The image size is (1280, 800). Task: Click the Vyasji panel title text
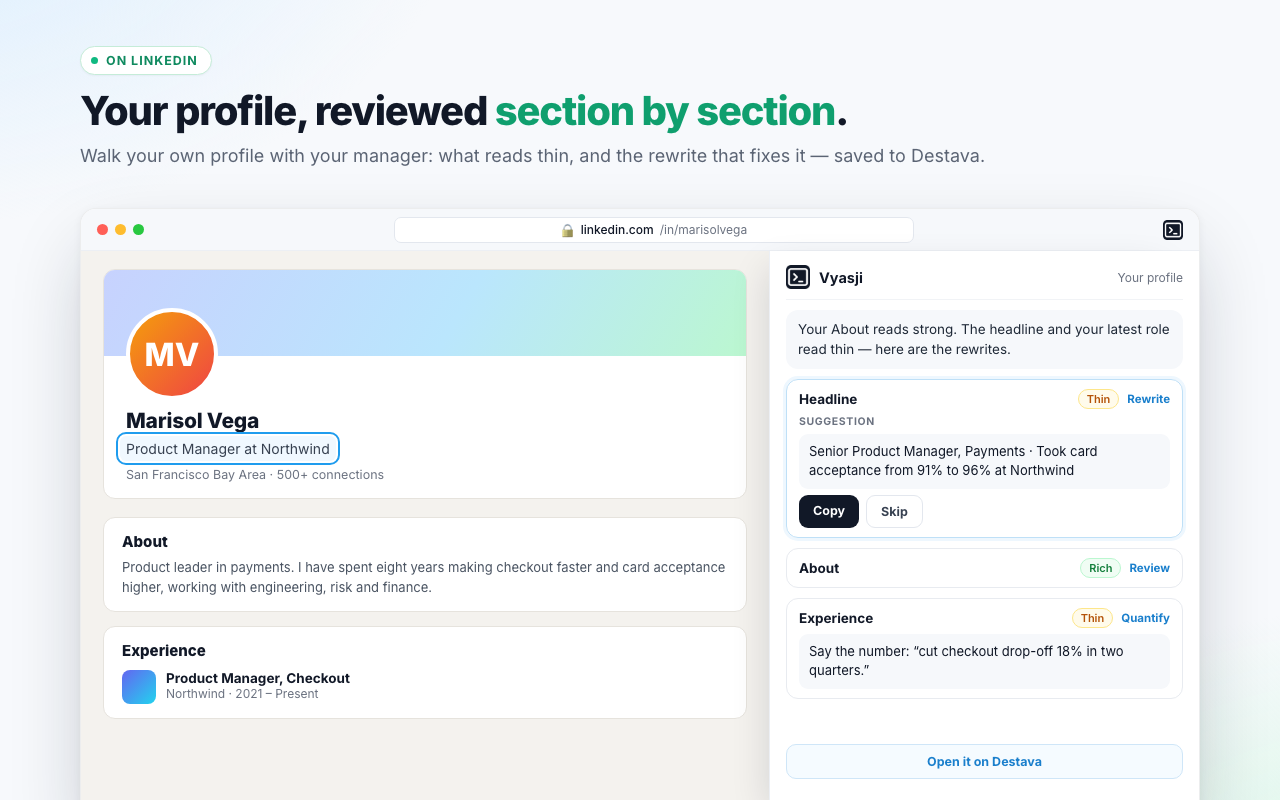841,278
